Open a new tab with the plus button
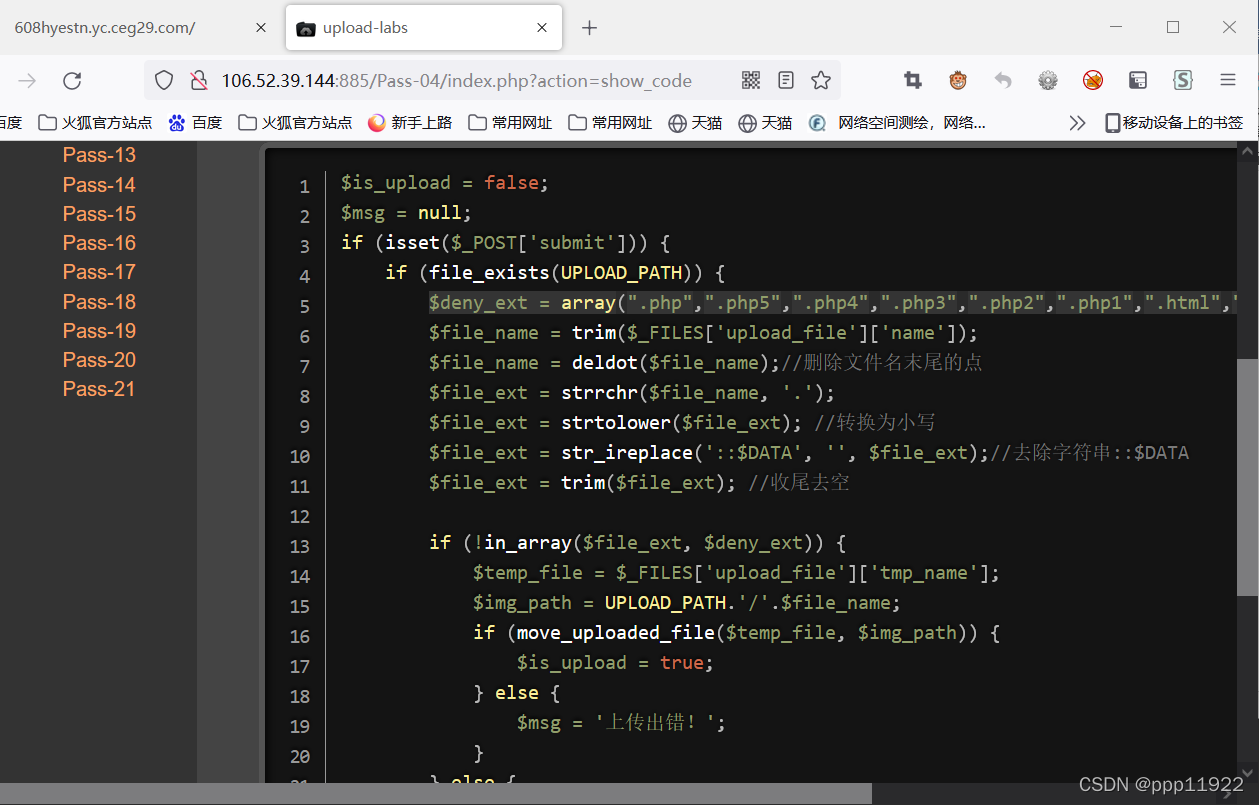Image resolution: width=1259 pixels, height=805 pixels. coord(589,28)
